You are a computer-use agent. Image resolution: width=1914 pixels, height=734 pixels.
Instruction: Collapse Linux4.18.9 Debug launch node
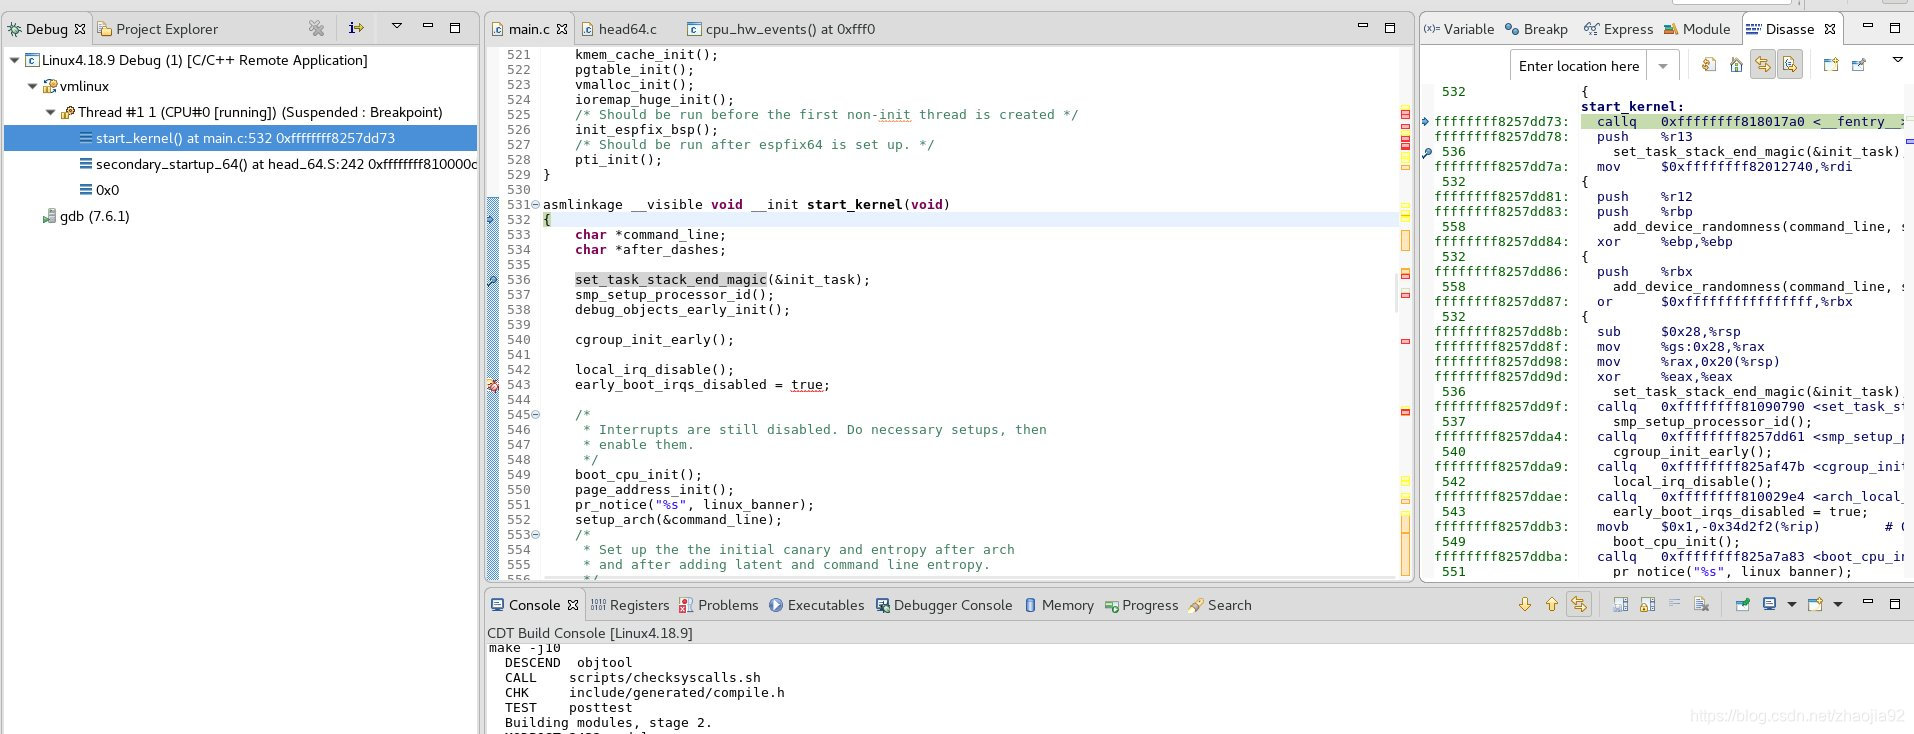tap(15, 60)
